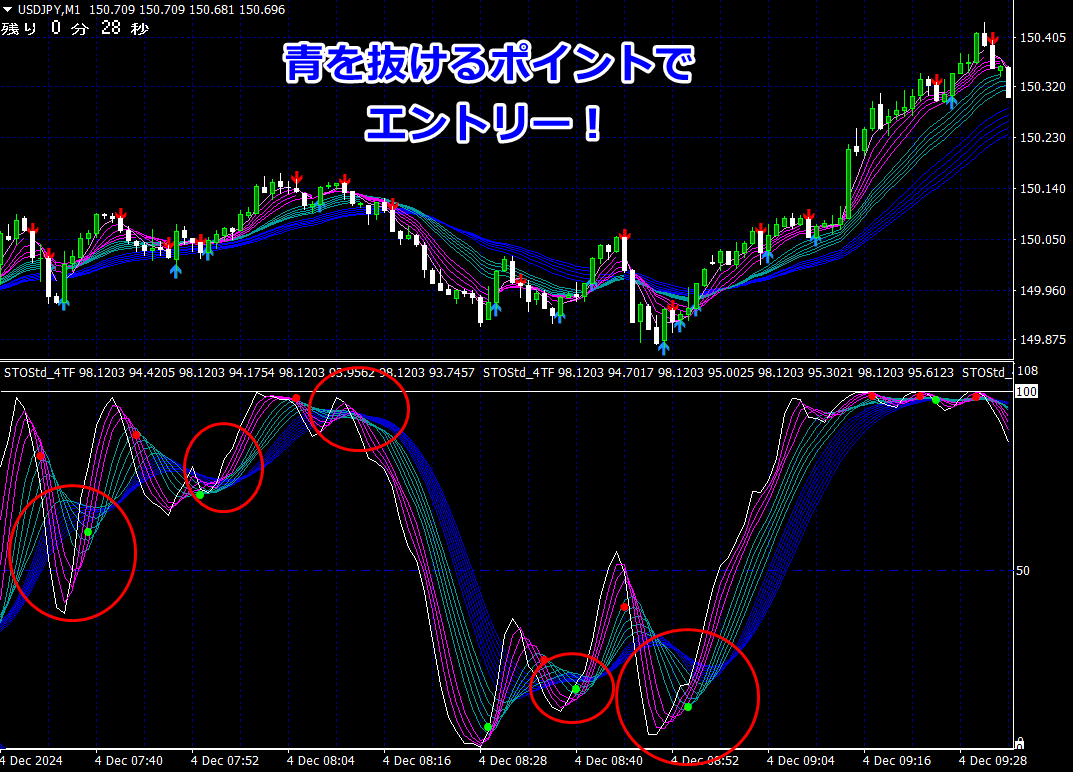This screenshot has width=1073, height=772.
Task: Click time axis label 4 Dec 2024
Action: 31,760
